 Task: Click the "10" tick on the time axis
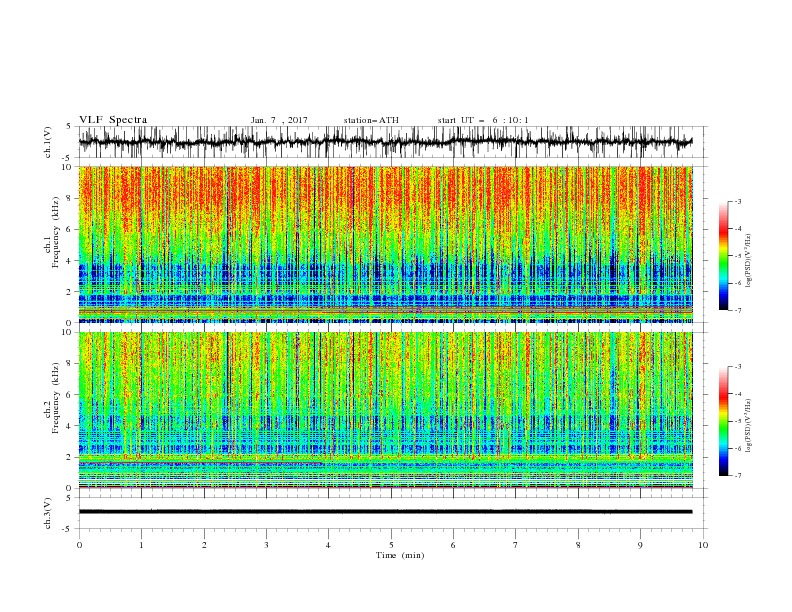pos(703,545)
